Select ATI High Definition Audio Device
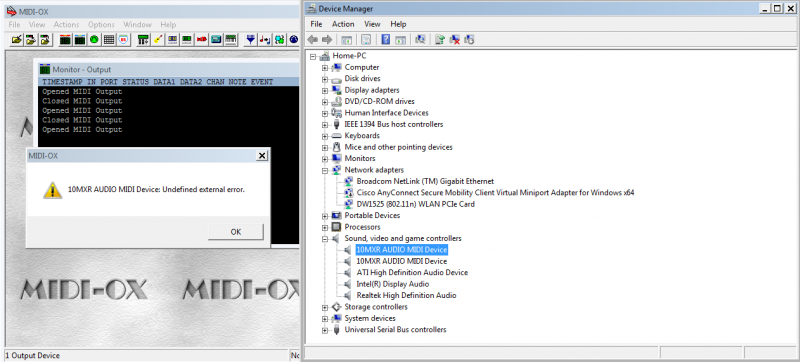Viewport: 800px width, 362px height. pos(412,272)
